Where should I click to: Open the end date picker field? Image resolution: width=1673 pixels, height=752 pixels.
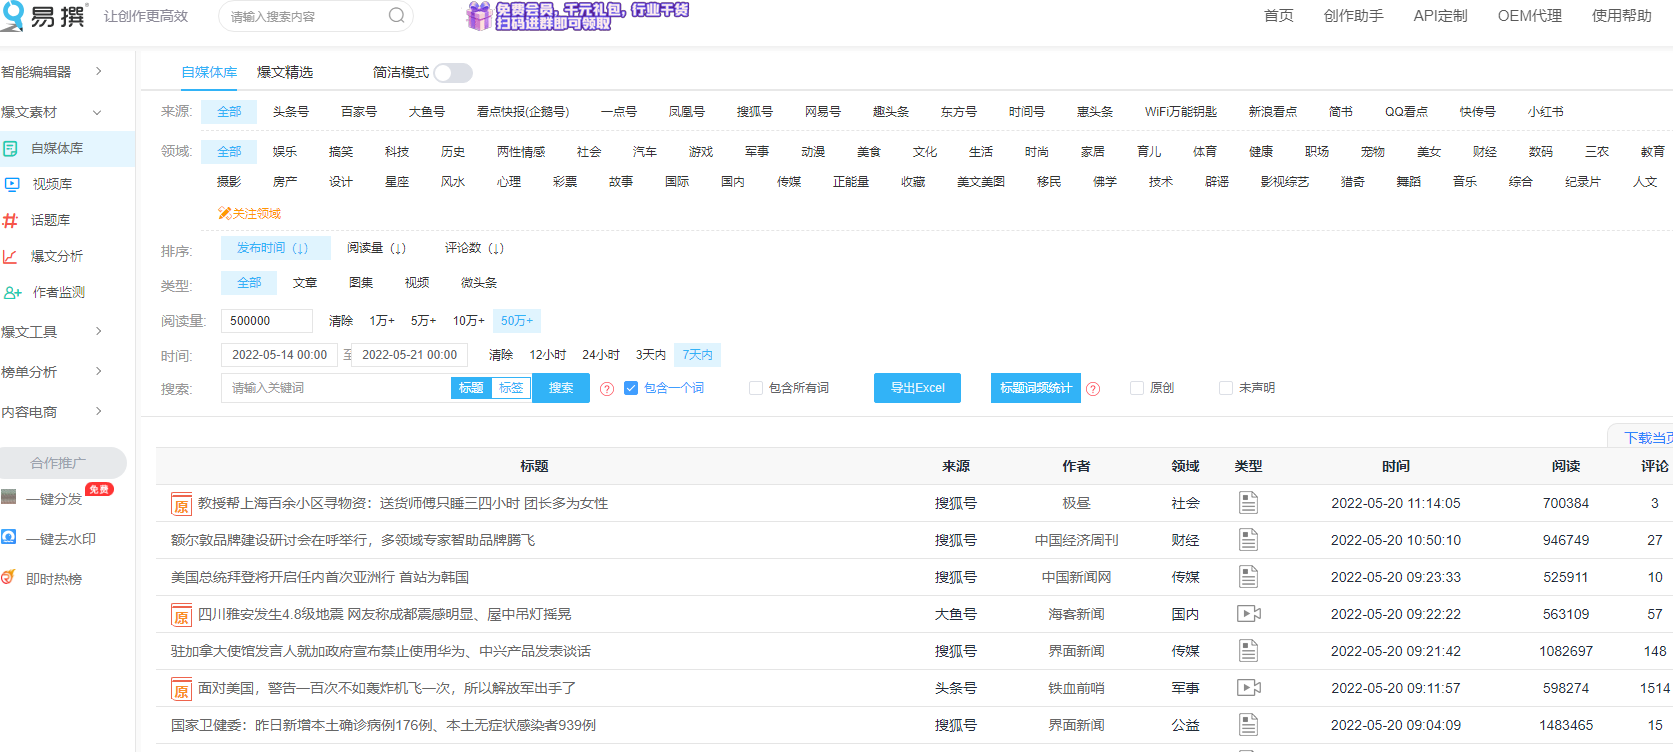tap(410, 355)
